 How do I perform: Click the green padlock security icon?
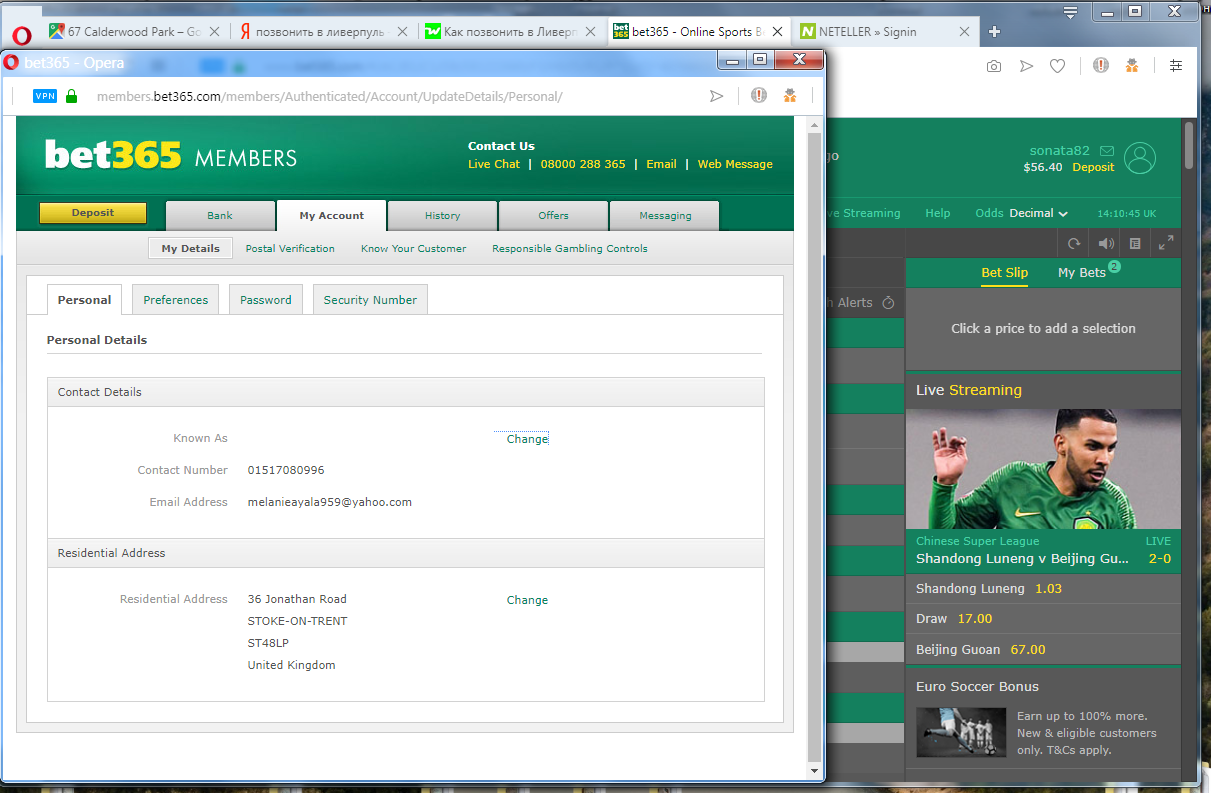coord(71,96)
